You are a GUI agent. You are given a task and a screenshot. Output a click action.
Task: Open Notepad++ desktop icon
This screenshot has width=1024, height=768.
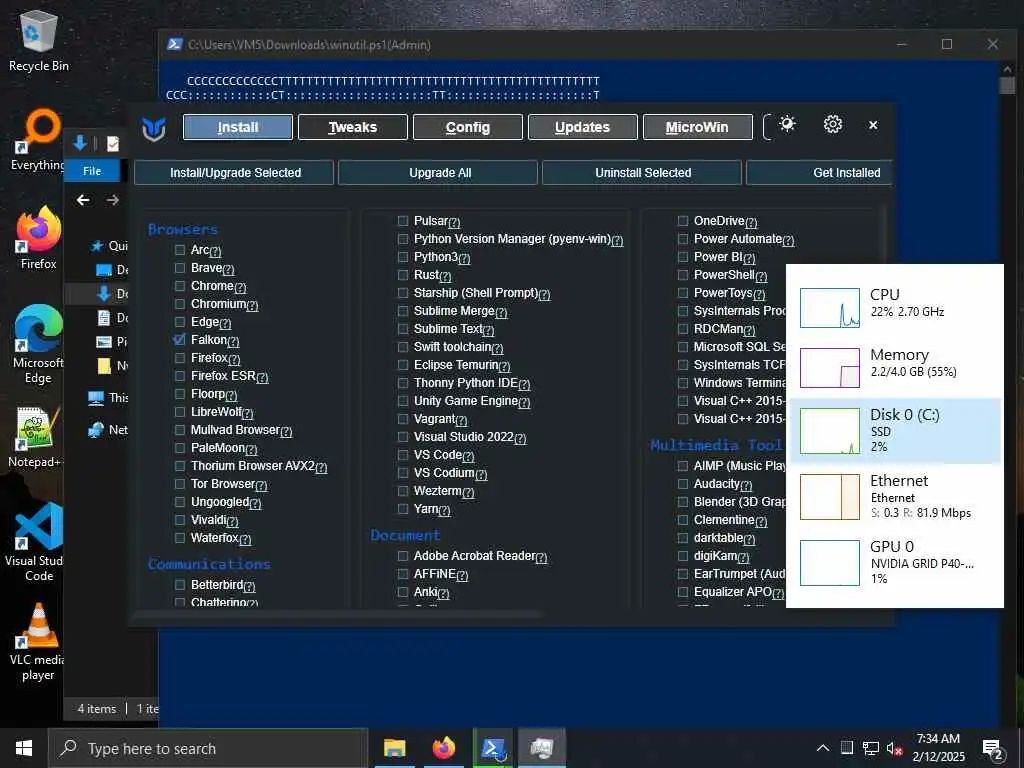tap(36, 438)
